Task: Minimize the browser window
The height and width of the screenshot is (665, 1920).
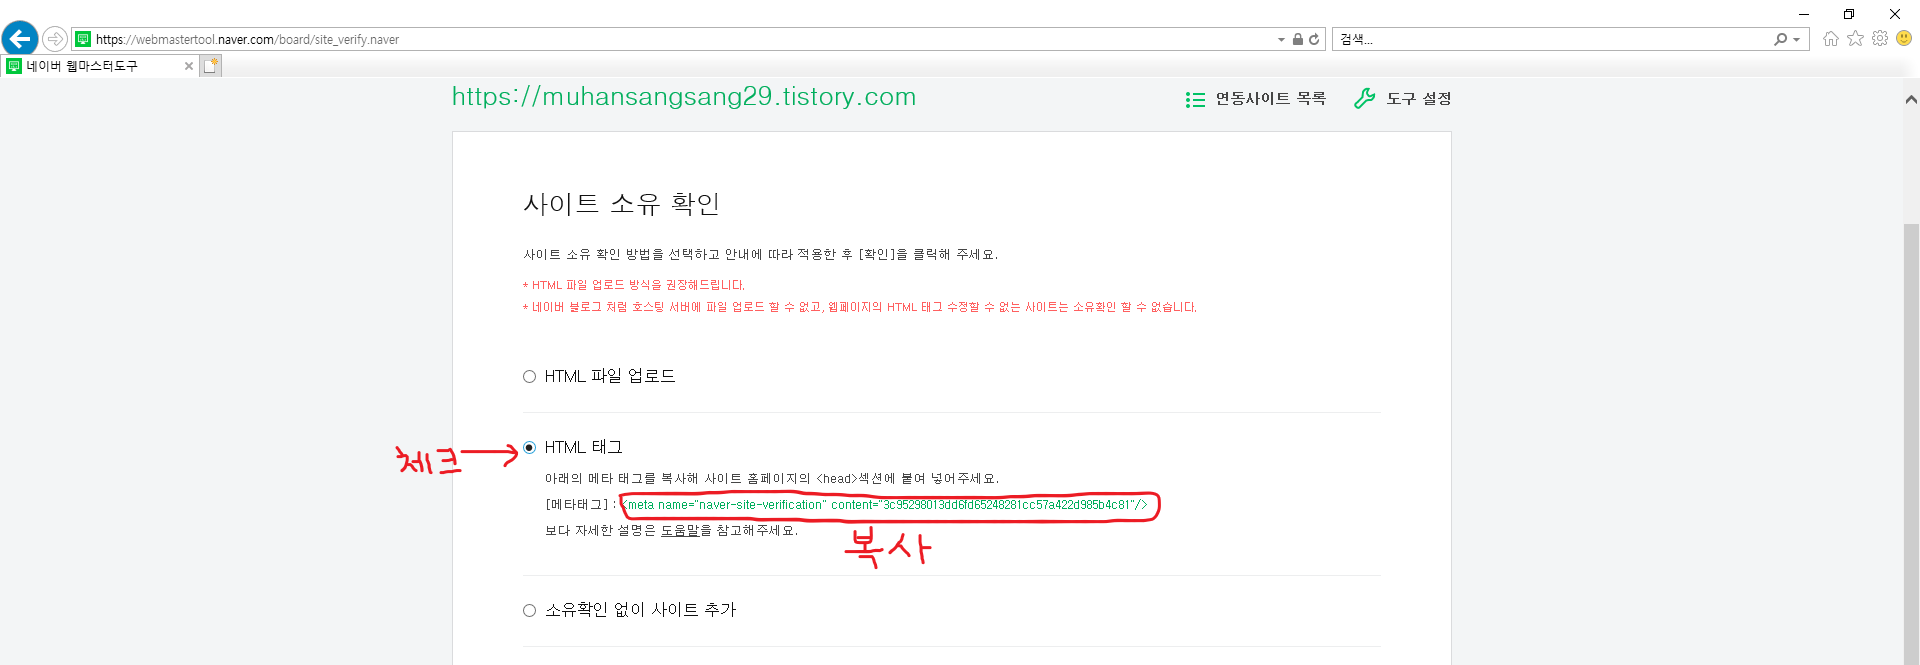Action: pos(1804,14)
